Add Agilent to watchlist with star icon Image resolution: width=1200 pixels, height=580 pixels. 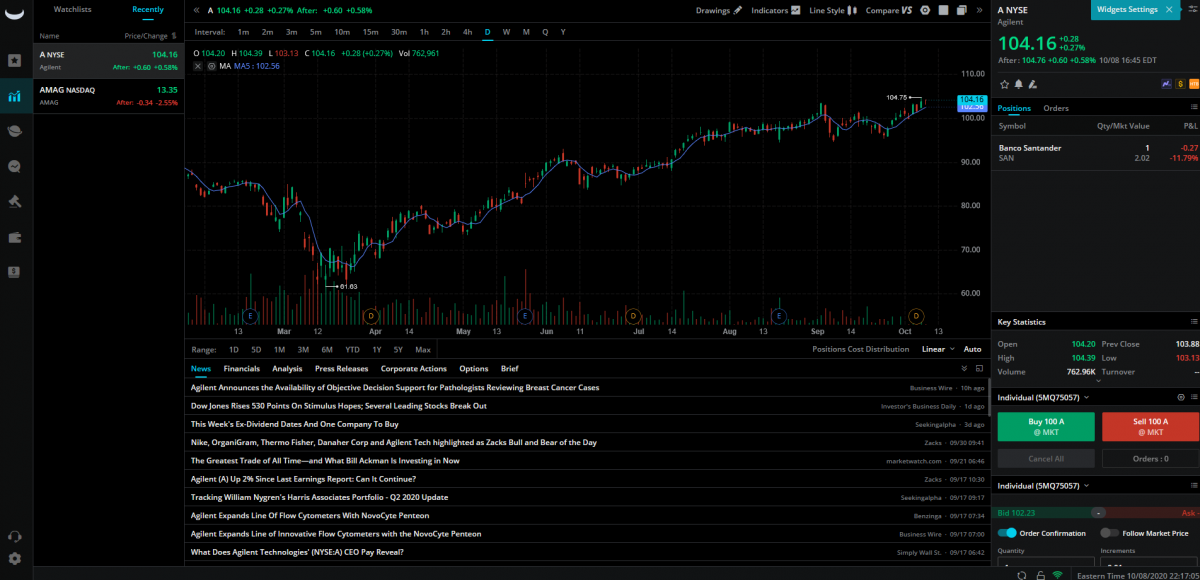click(x=1004, y=84)
